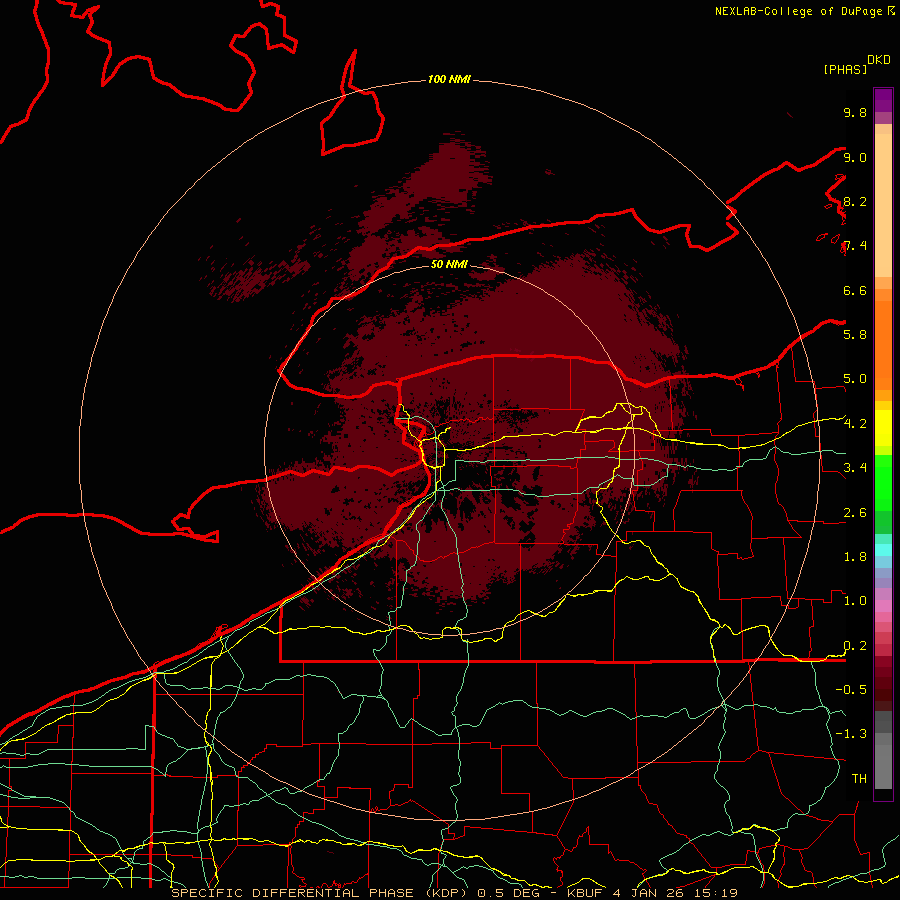Screen dimensions: 900x900
Task: Pick the bright yellow band of the color scale
Action: (883, 428)
